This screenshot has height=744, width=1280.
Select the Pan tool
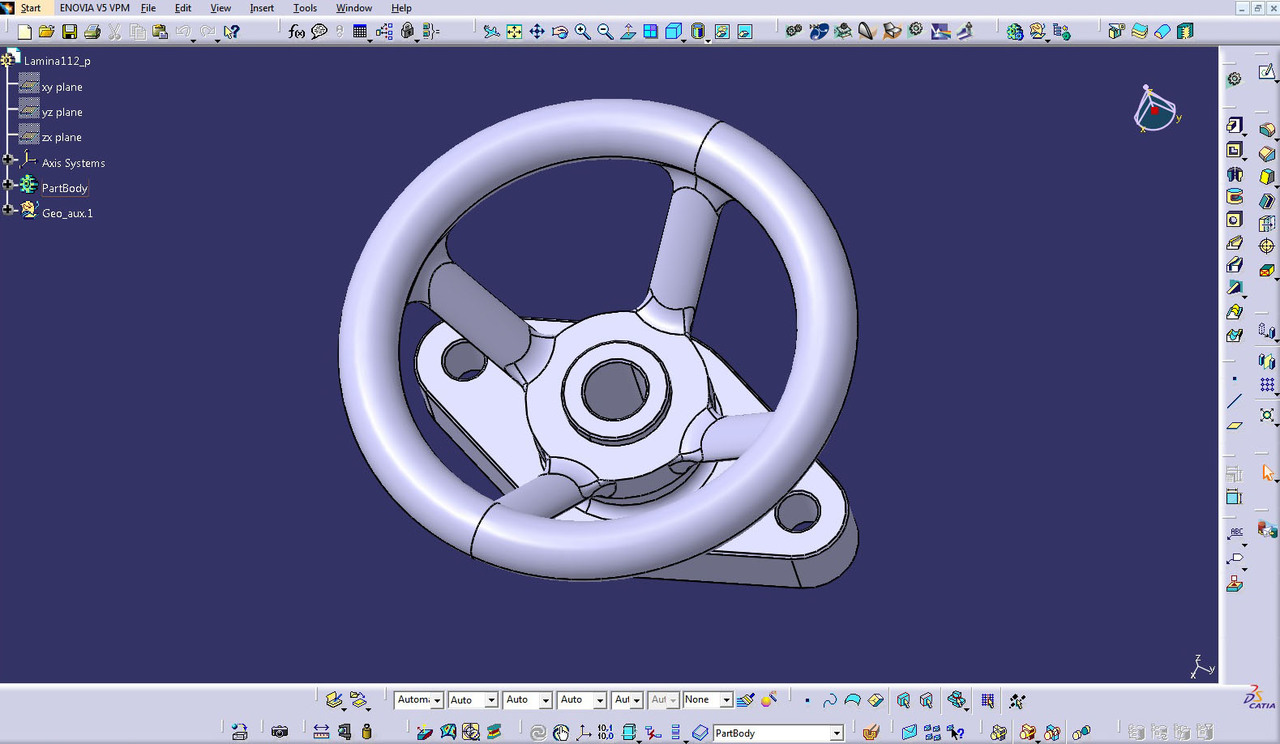click(x=537, y=32)
